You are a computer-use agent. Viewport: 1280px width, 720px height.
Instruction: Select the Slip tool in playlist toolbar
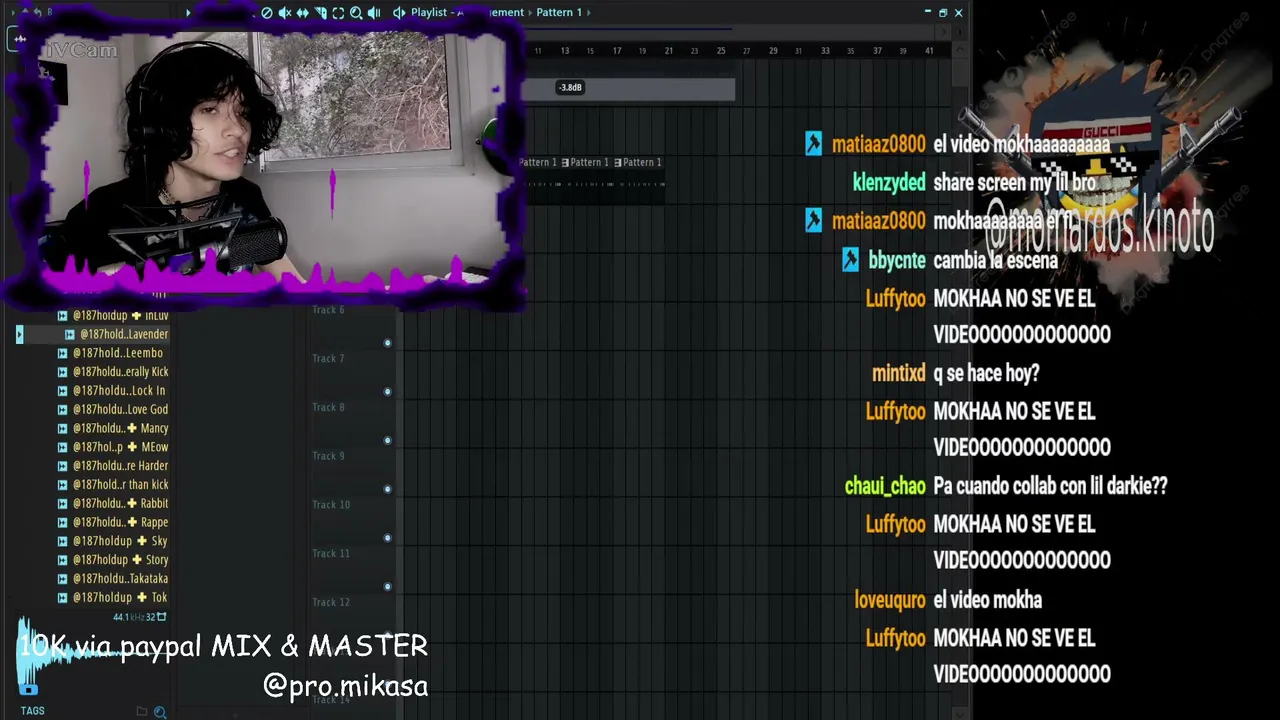[x=303, y=12]
